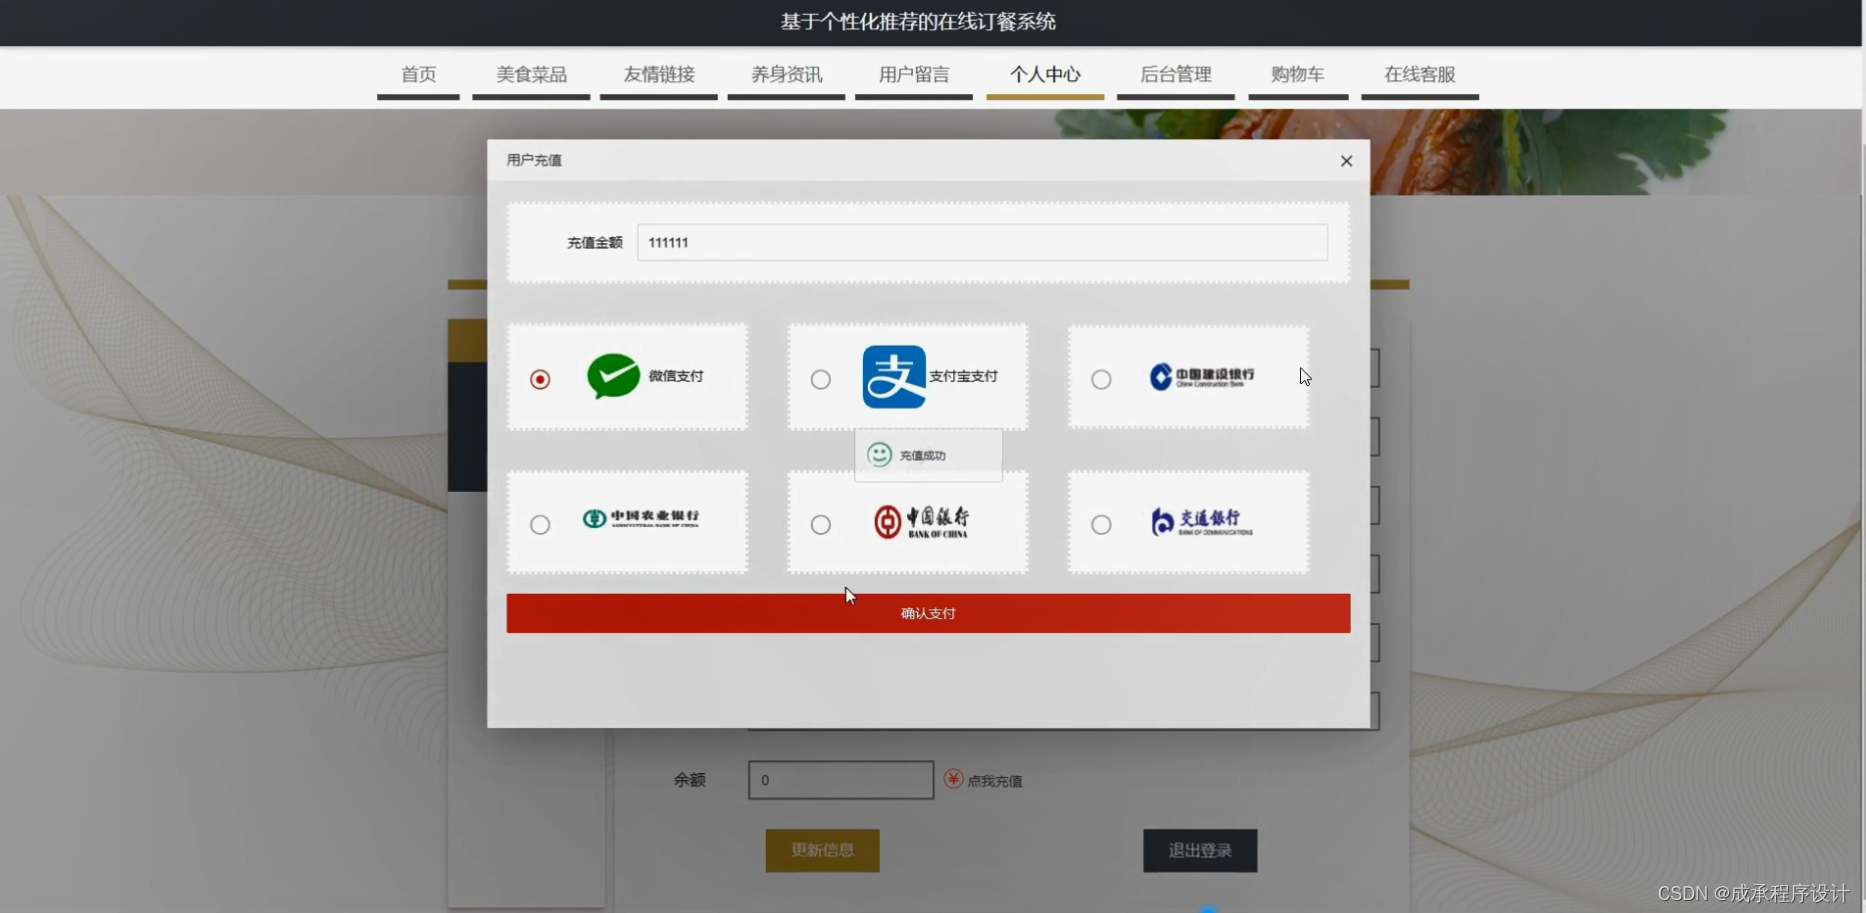Select the 中国建设银行 radio button
Image resolution: width=1866 pixels, height=913 pixels.
pos(1101,379)
